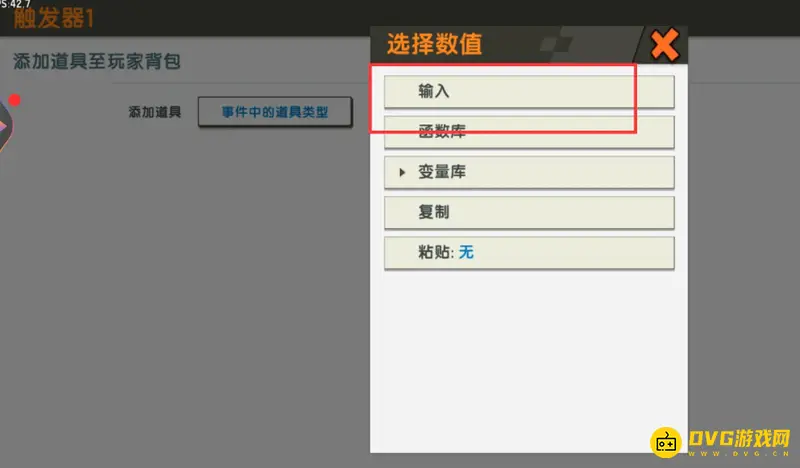Select the 选择数值 dialog title
This screenshot has width=800, height=468.
click(434, 44)
